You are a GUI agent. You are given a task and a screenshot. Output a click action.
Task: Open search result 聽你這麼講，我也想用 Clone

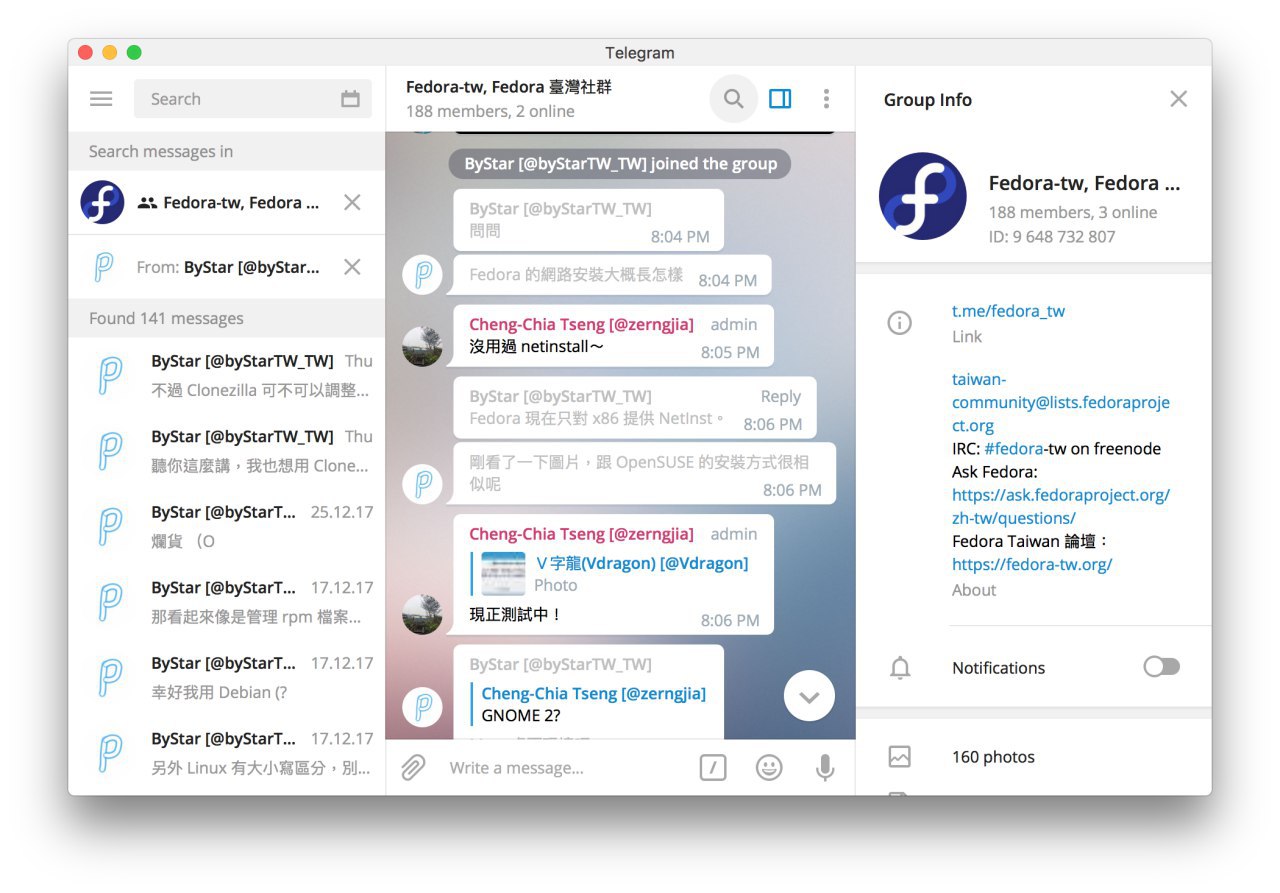click(x=226, y=452)
